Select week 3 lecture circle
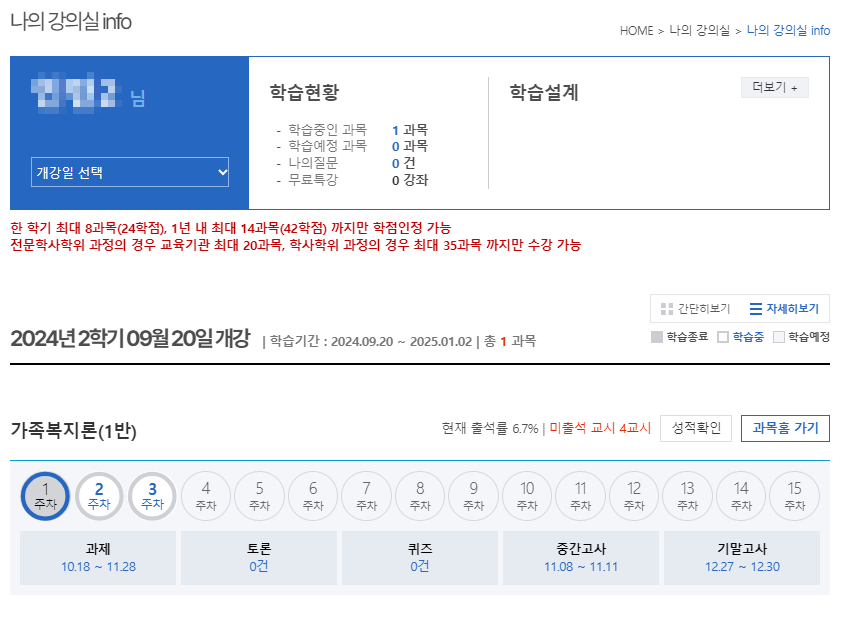852x634 pixels. [152, 496]
